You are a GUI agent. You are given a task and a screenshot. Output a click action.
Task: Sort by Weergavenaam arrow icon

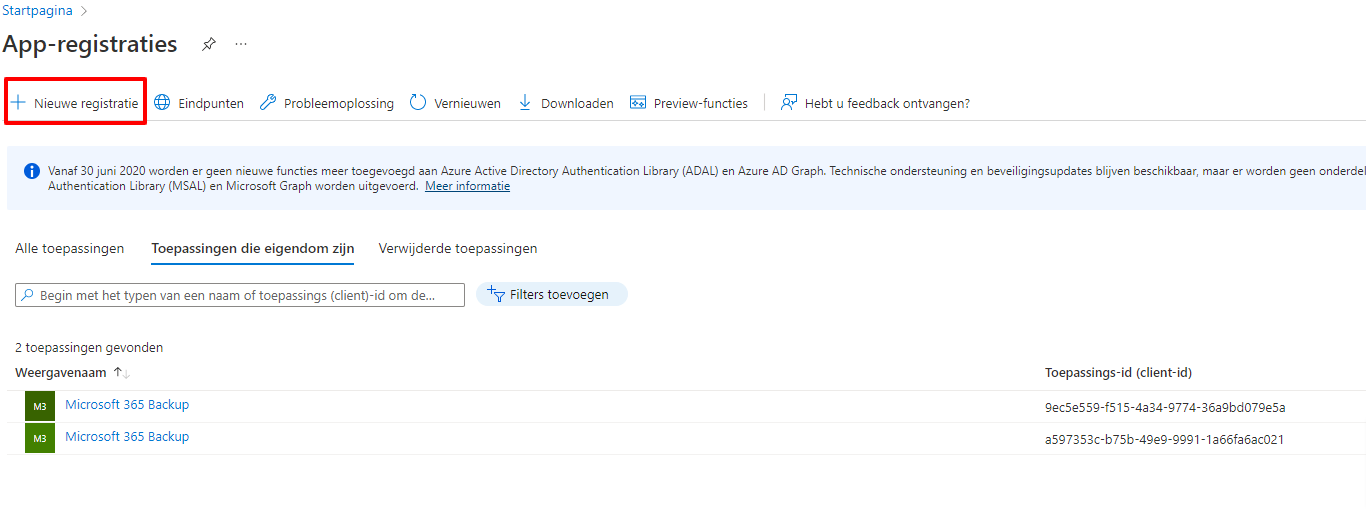point(122,373)
